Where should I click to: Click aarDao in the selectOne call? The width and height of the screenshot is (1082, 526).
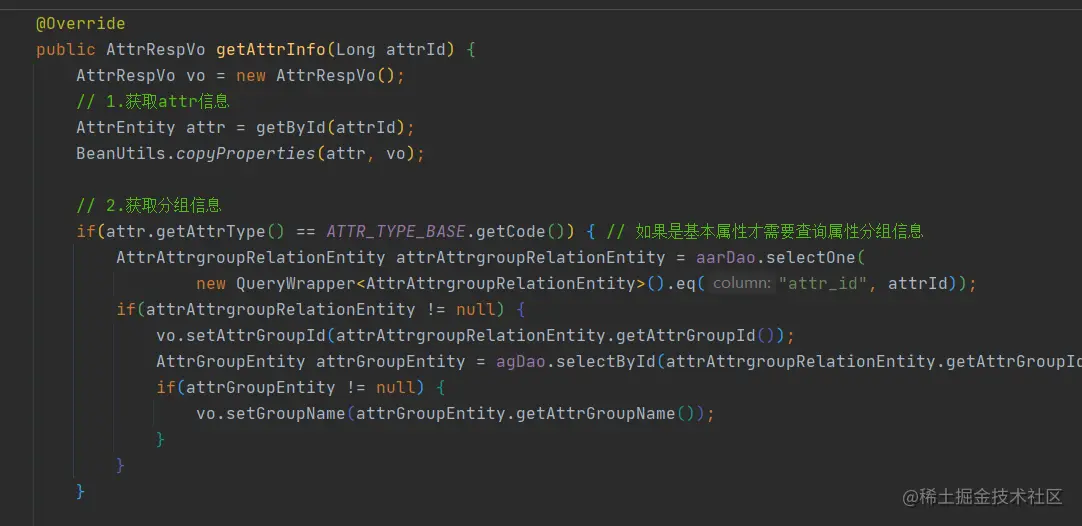[x=726, y=257]
